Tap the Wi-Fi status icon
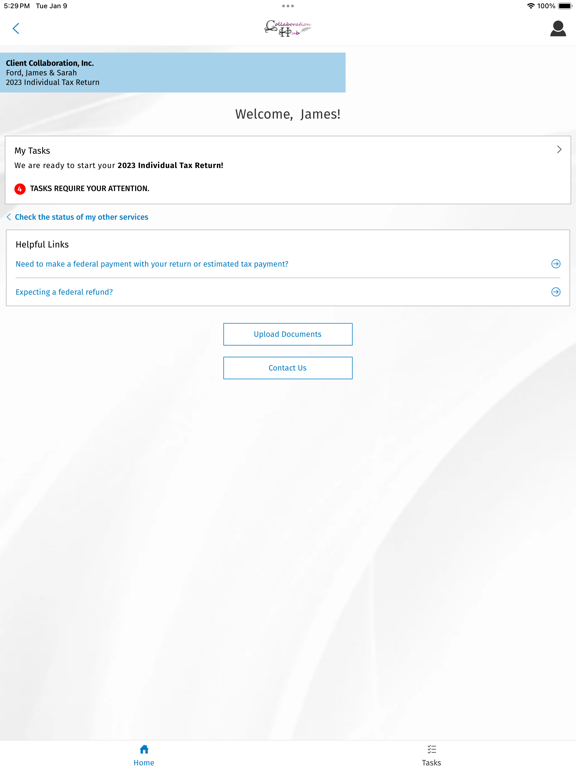576x768 pixels. pos(530,6)
